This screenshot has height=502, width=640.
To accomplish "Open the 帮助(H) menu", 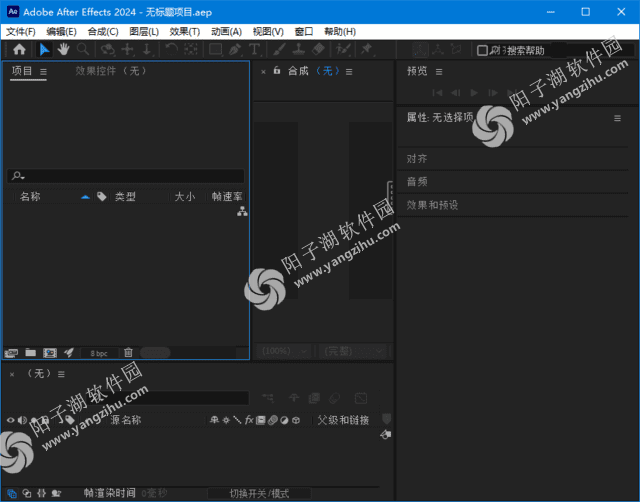I will click(340, 32).
